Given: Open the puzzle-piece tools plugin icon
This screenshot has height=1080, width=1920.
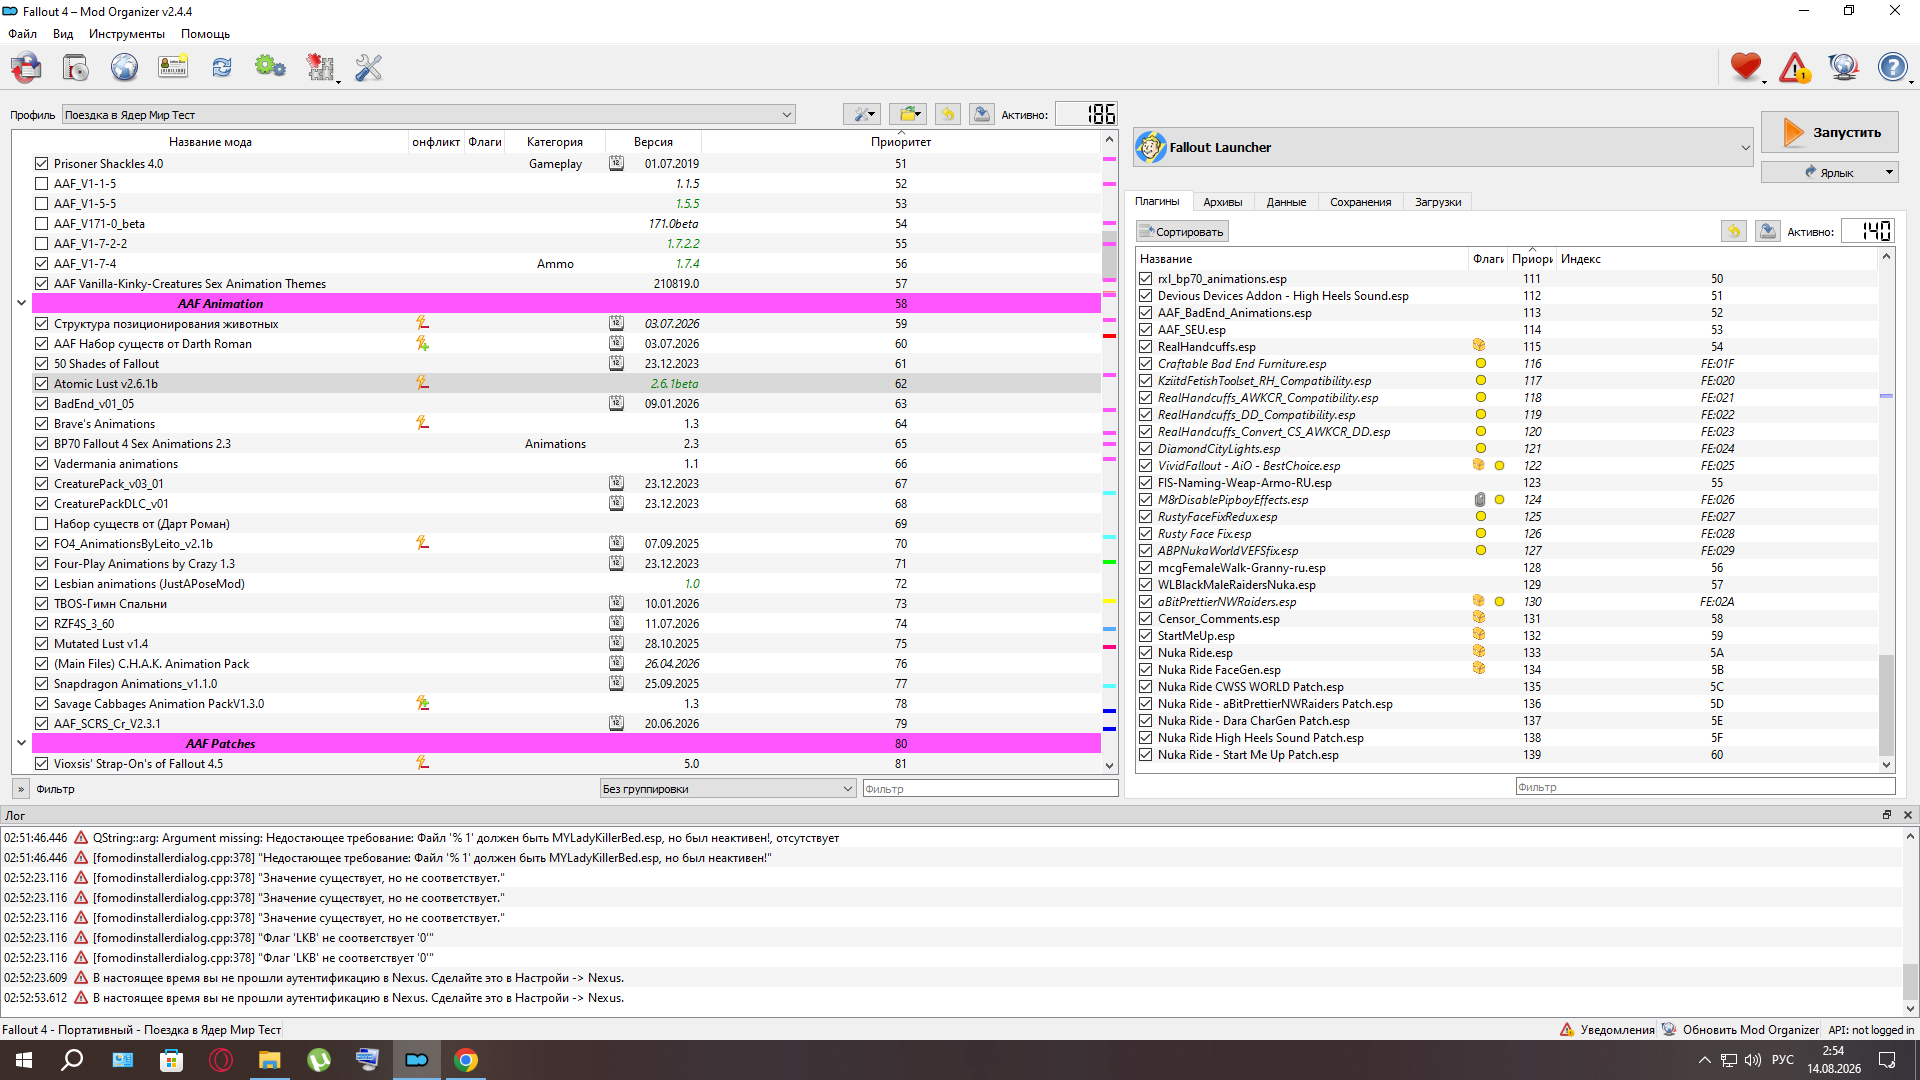Looking at the screenshot, I should click(x=320, y=68).
